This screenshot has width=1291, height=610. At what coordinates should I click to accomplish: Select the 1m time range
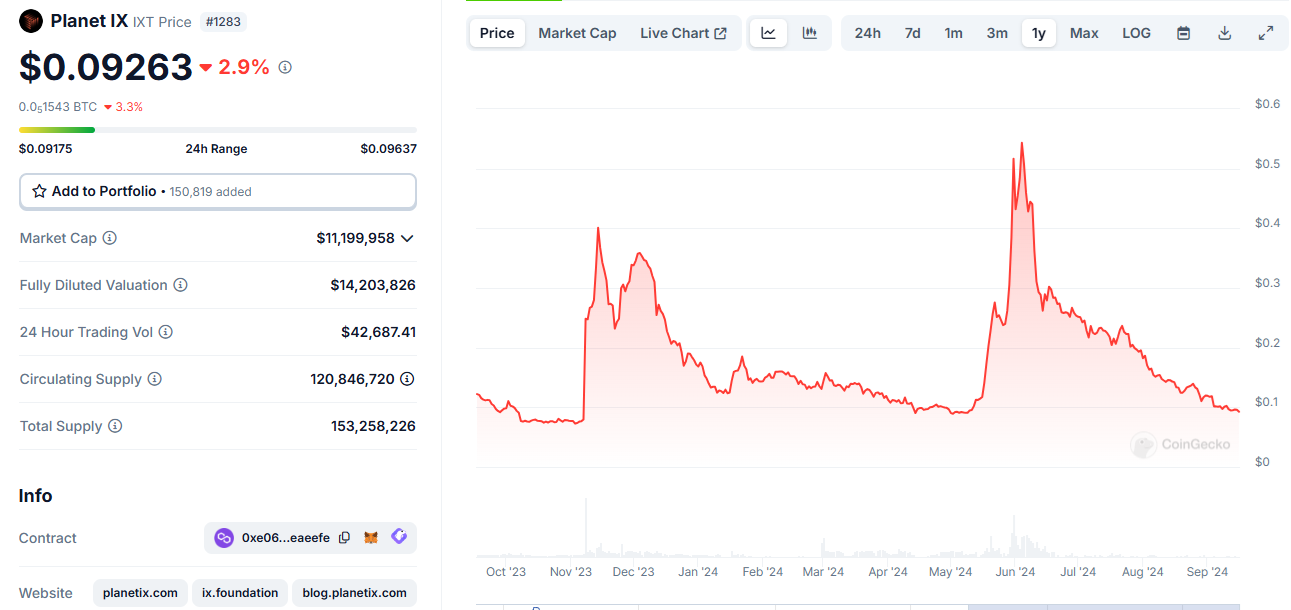[x=954, y=33]
